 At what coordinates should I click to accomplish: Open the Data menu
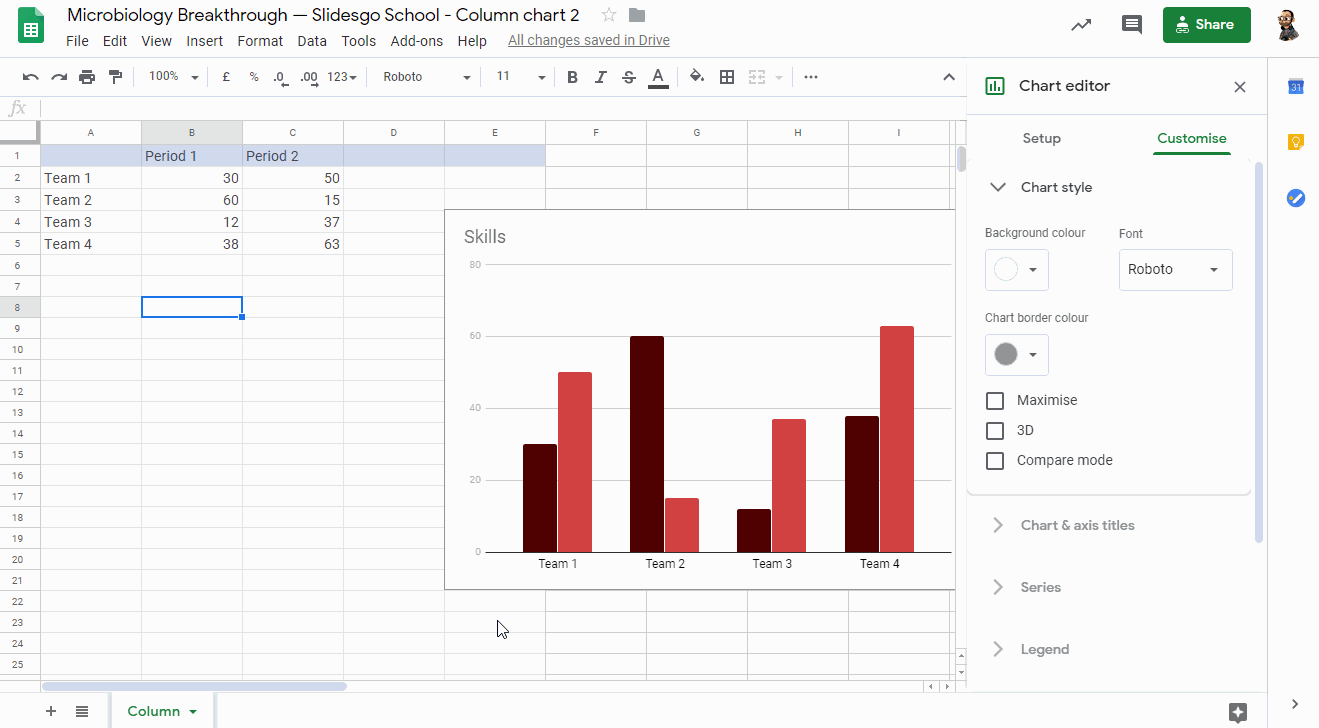[312, 41]
